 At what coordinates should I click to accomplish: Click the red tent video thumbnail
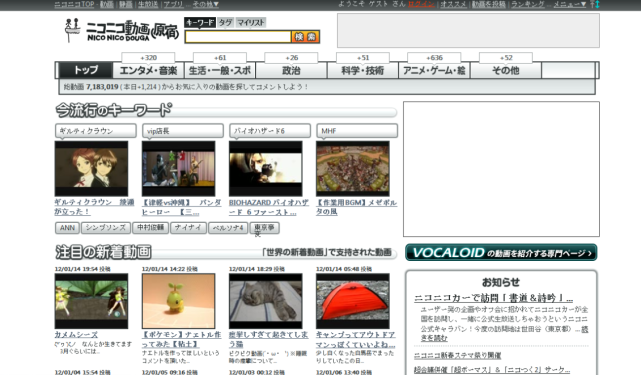(x=353, y=301)
